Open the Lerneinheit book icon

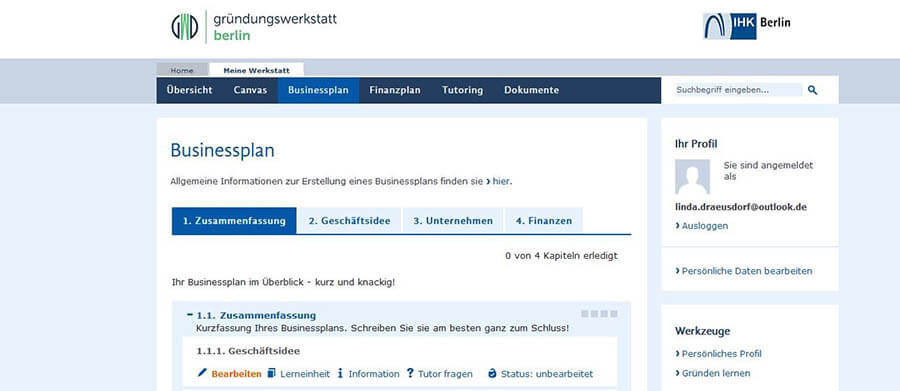click(x=272, y=373)
